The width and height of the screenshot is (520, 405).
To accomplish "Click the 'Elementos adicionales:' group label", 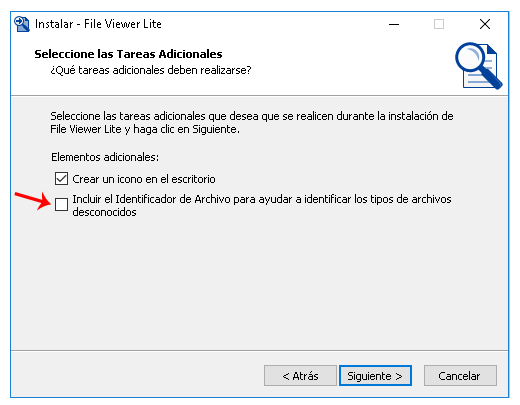I will (x=105, y=157).
